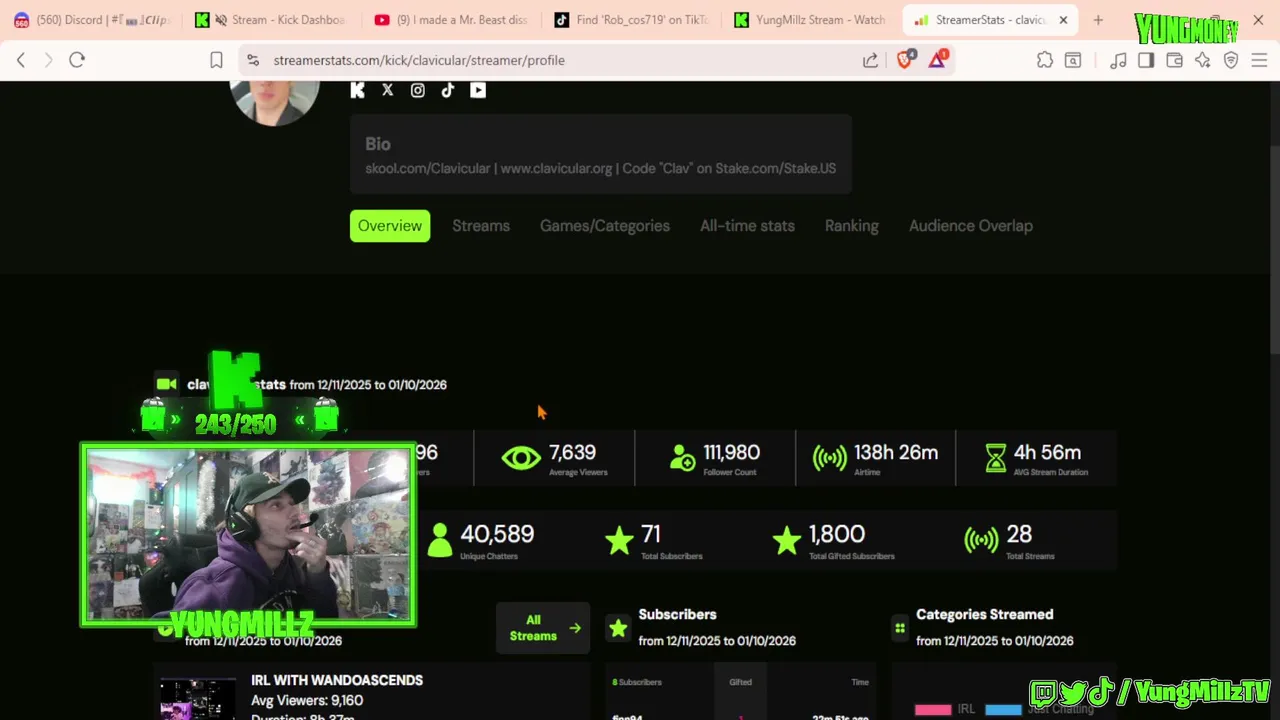The width and height of the screenshot is (1280, 720).
Task: Bookmark this page with bookmark icon
Action: 216,60
